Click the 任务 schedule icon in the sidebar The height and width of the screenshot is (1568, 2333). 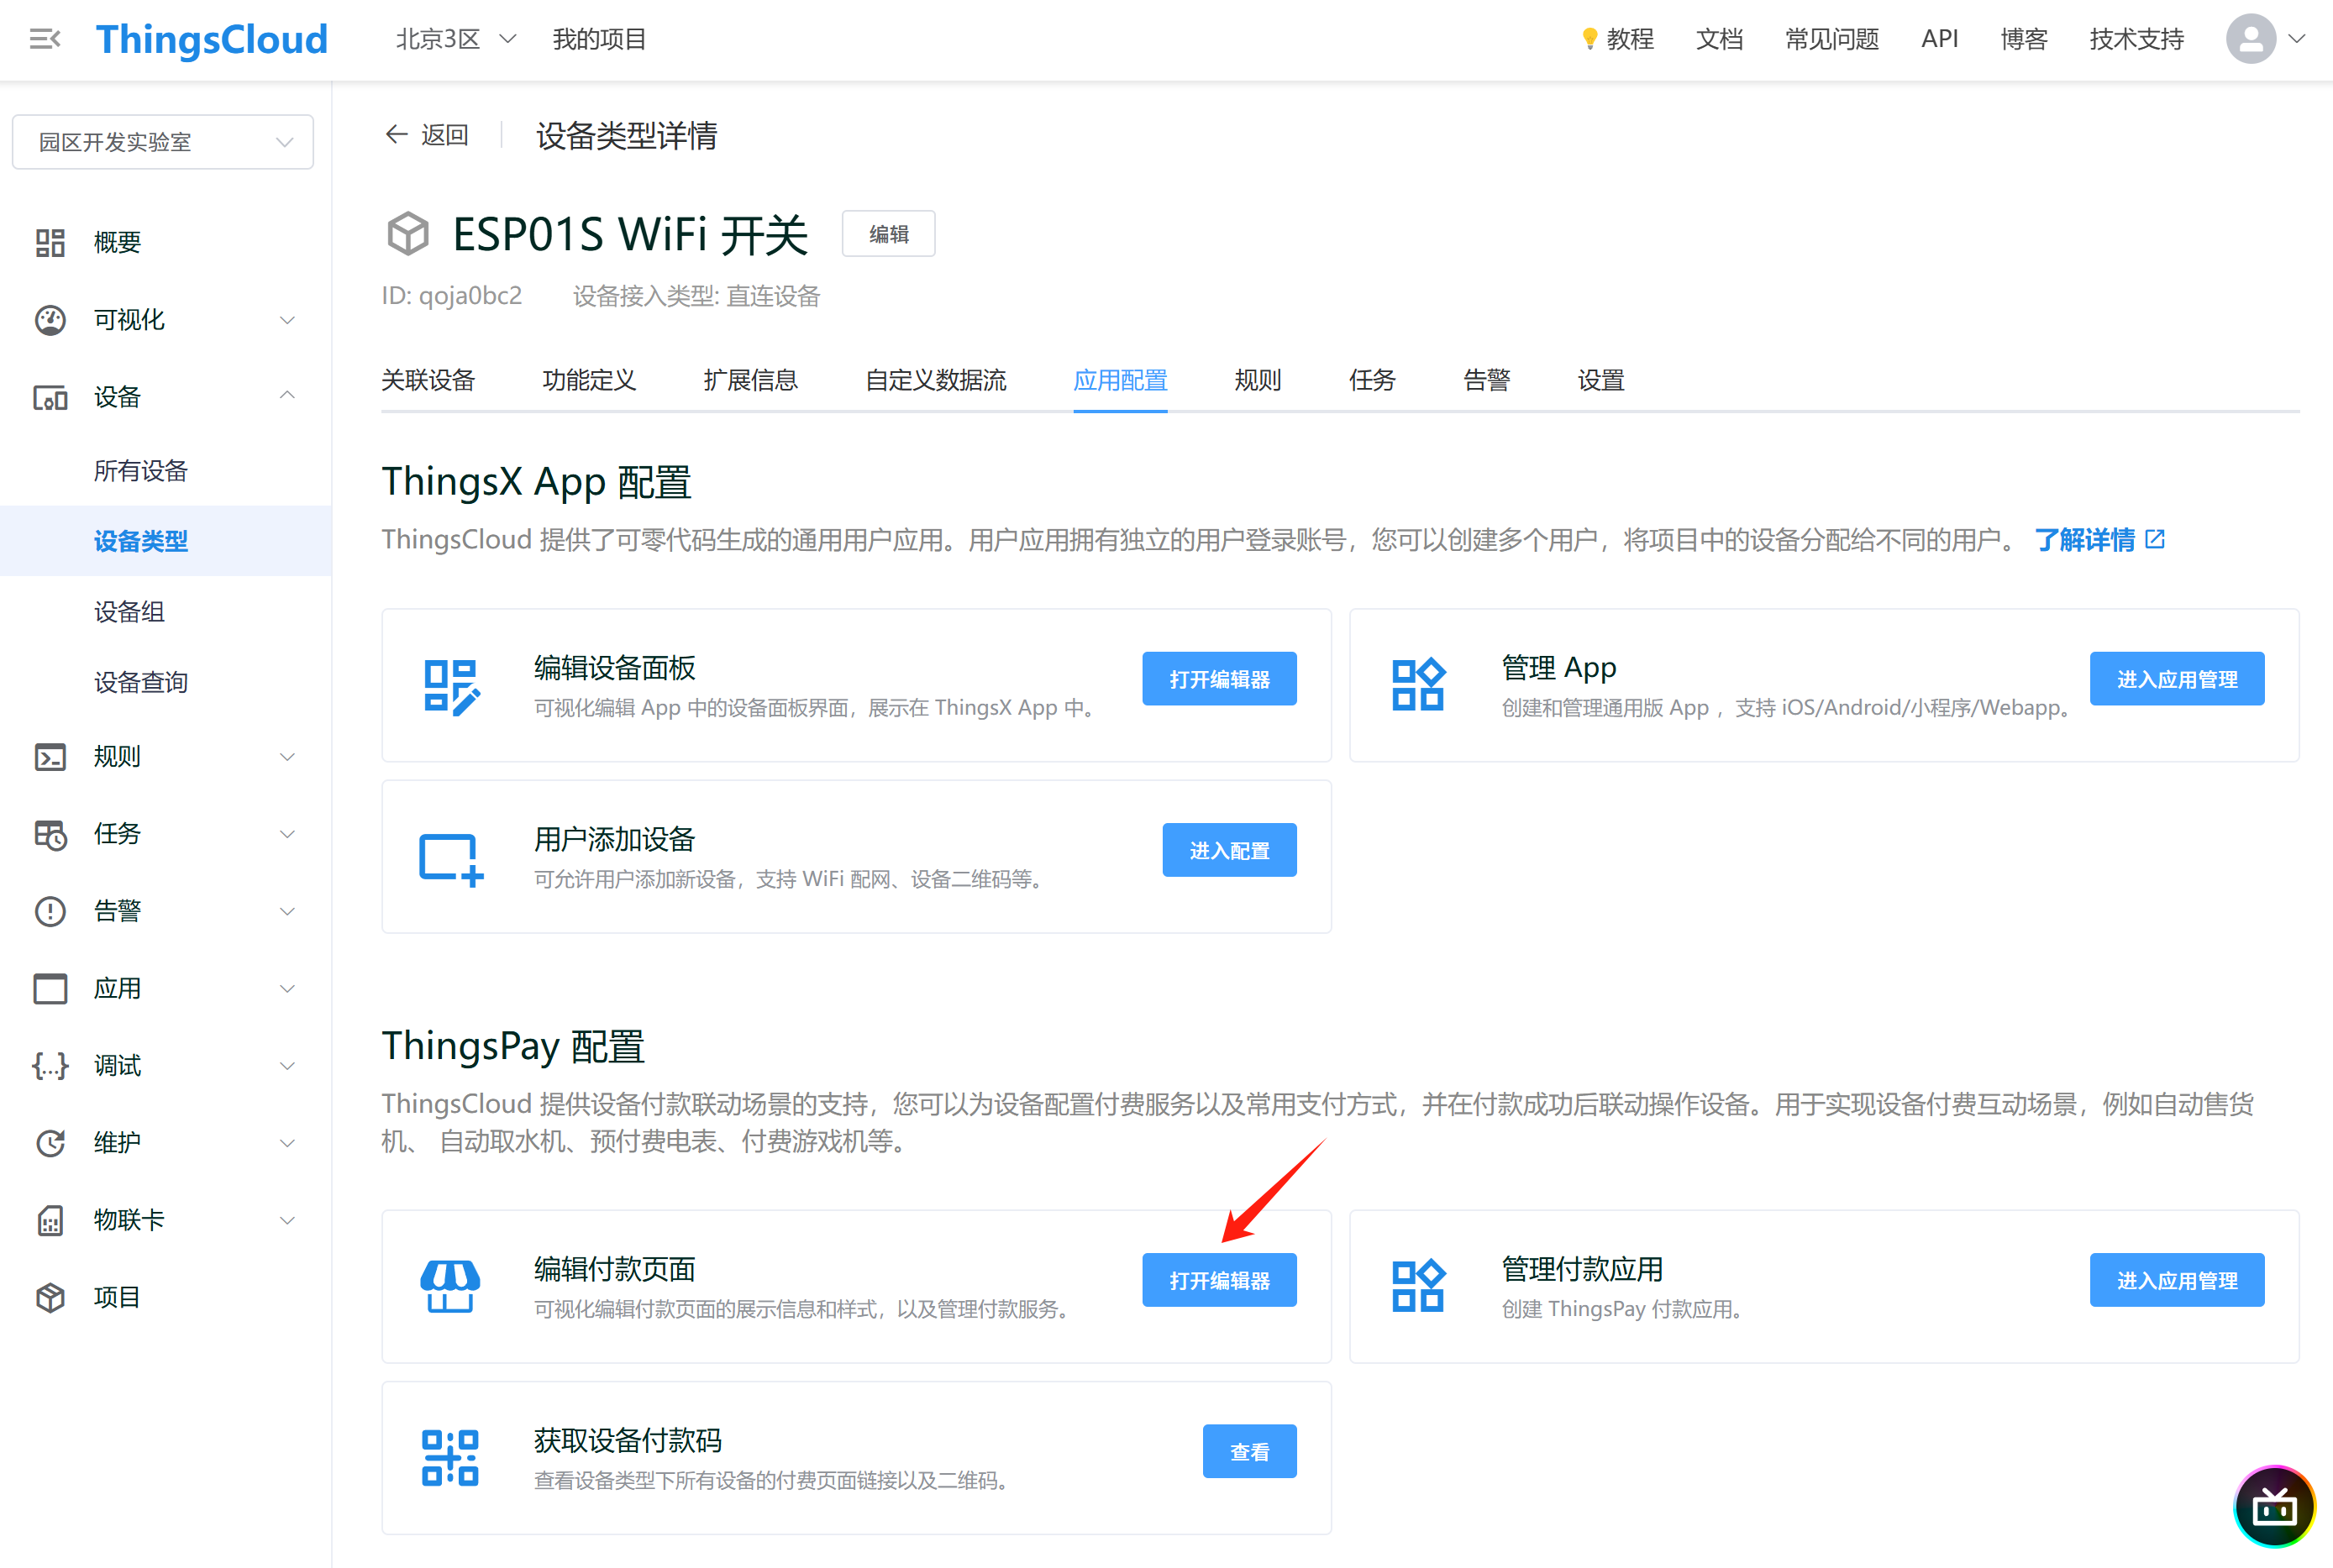click(50, 834)
